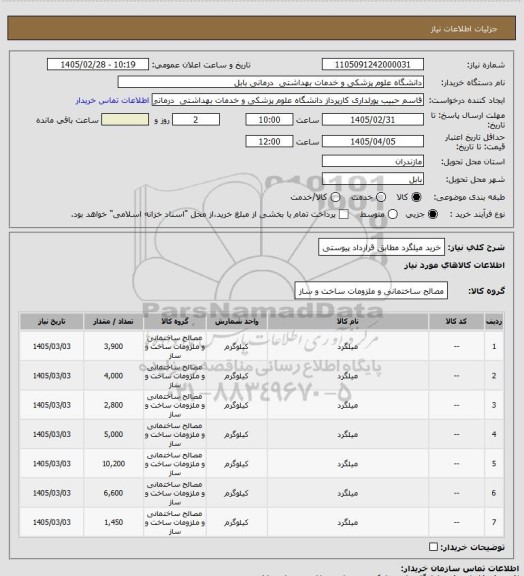Select the کالا radio button
Screen dimensions: 524x576
click(416, 197)
